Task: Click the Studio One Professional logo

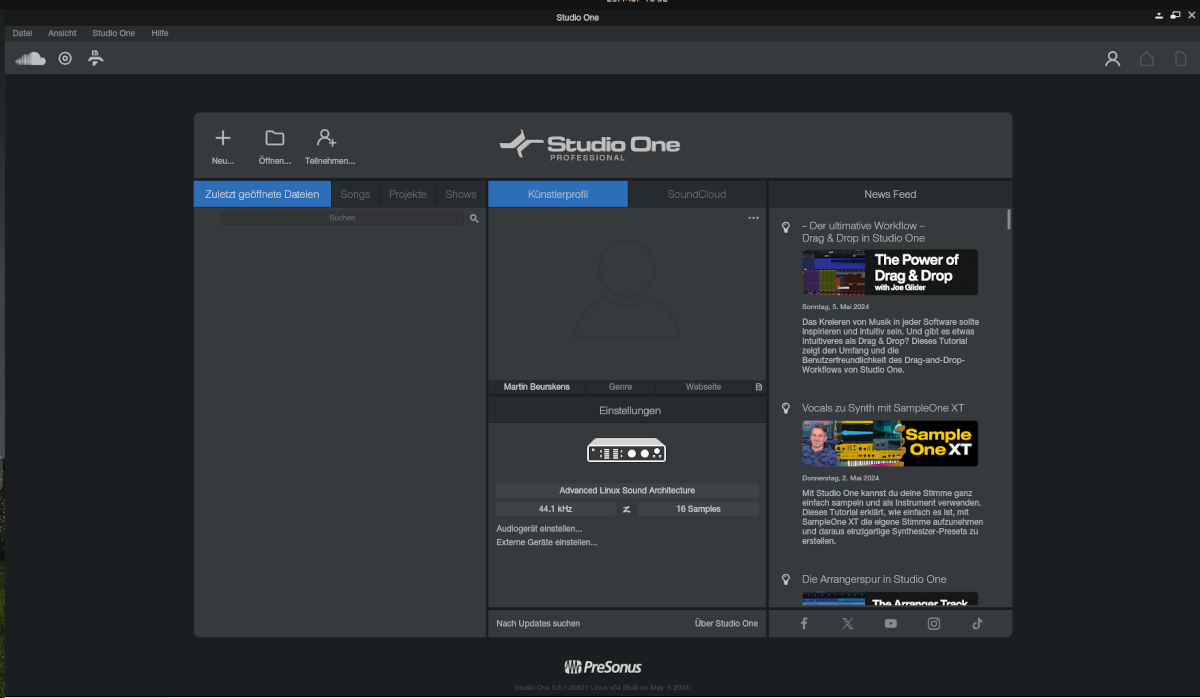Action: [590, 145]
